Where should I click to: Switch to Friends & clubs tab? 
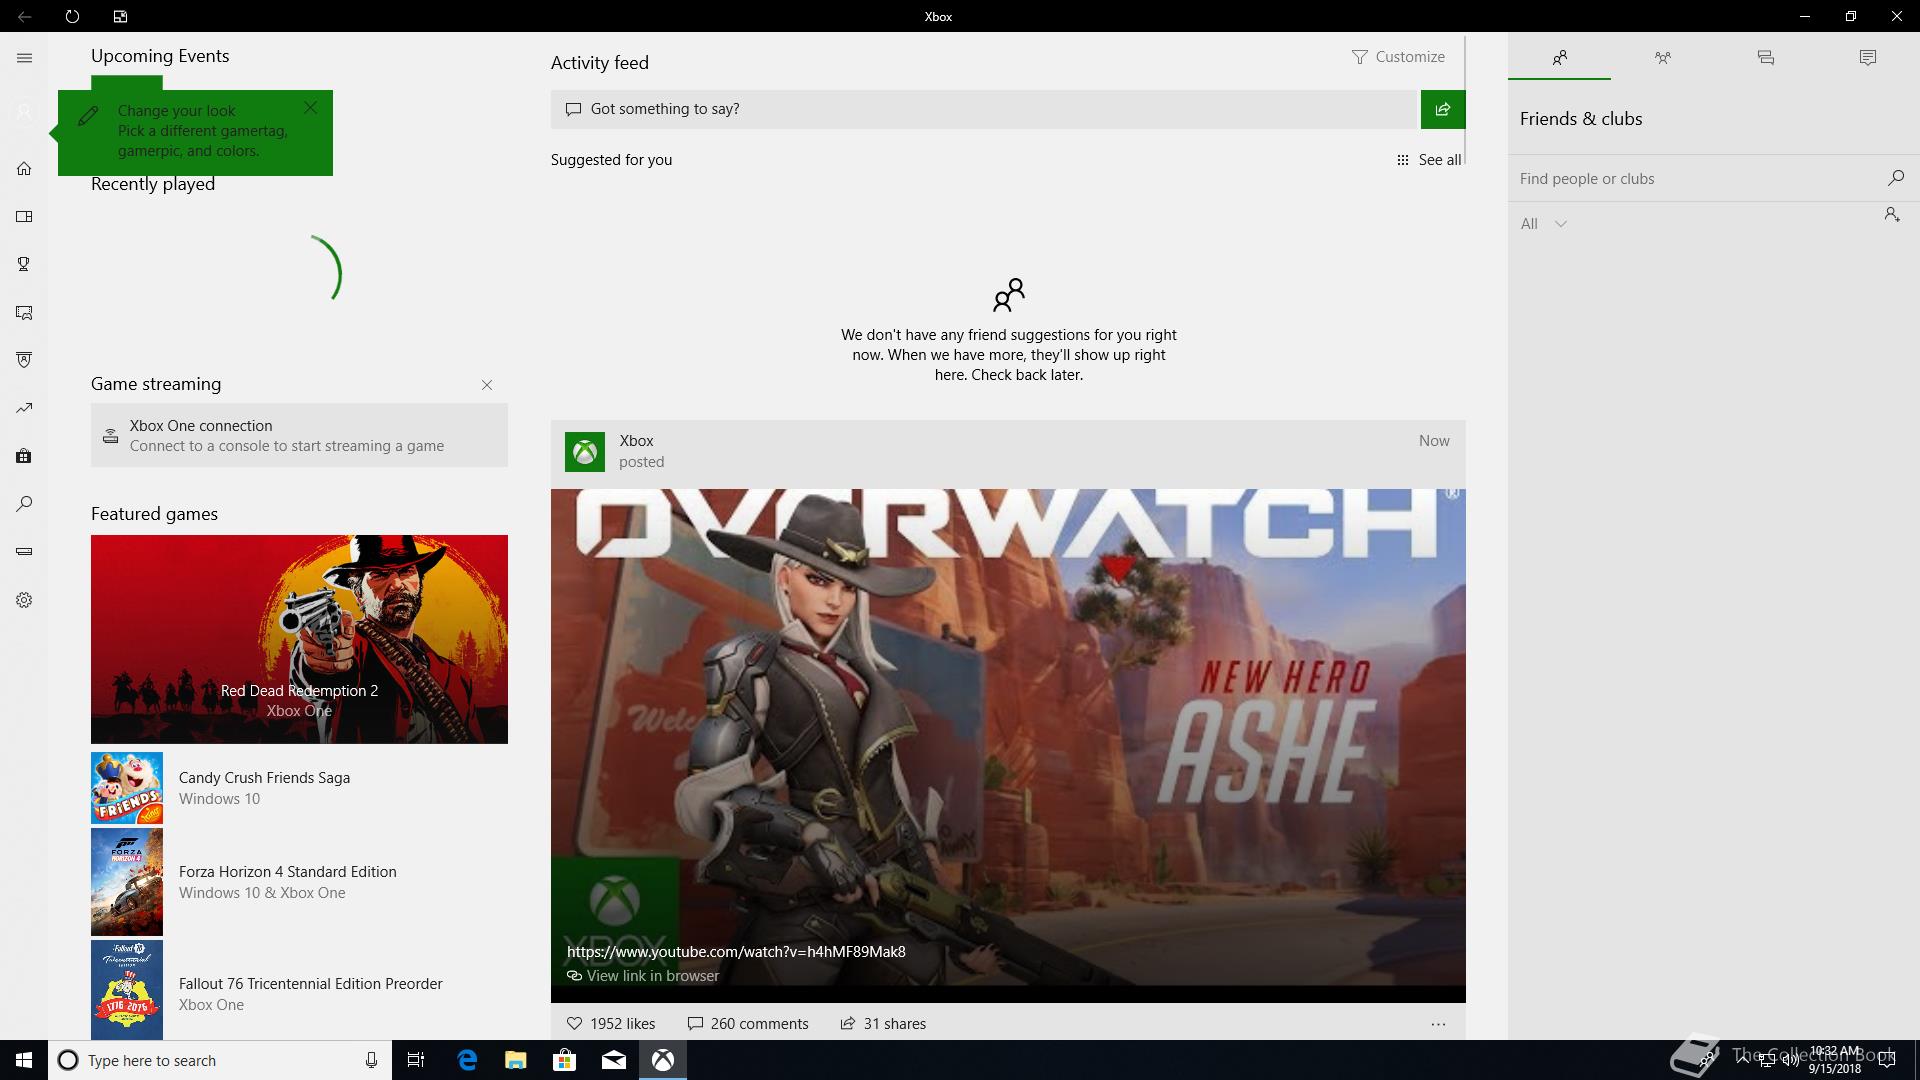pos(1560,57)
